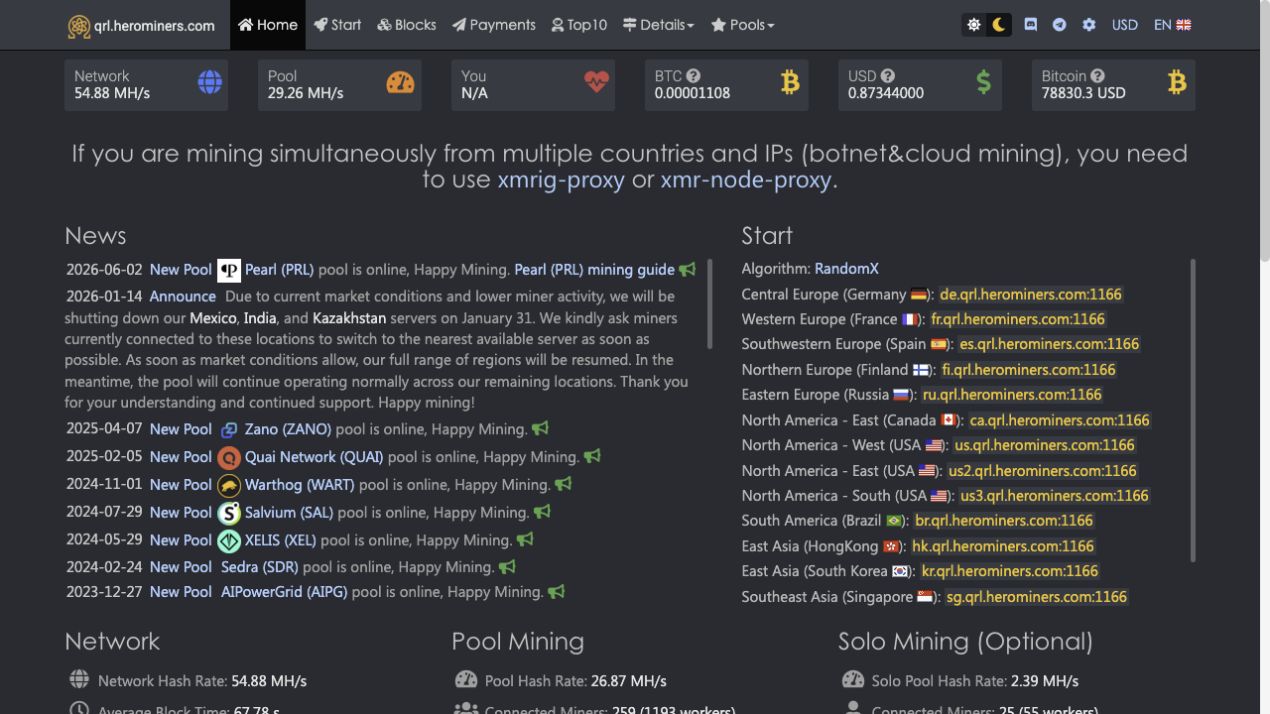Click megaphone icon on Zano news row
Viewport: 1270px width, 714px height.
tap(540, 429)
